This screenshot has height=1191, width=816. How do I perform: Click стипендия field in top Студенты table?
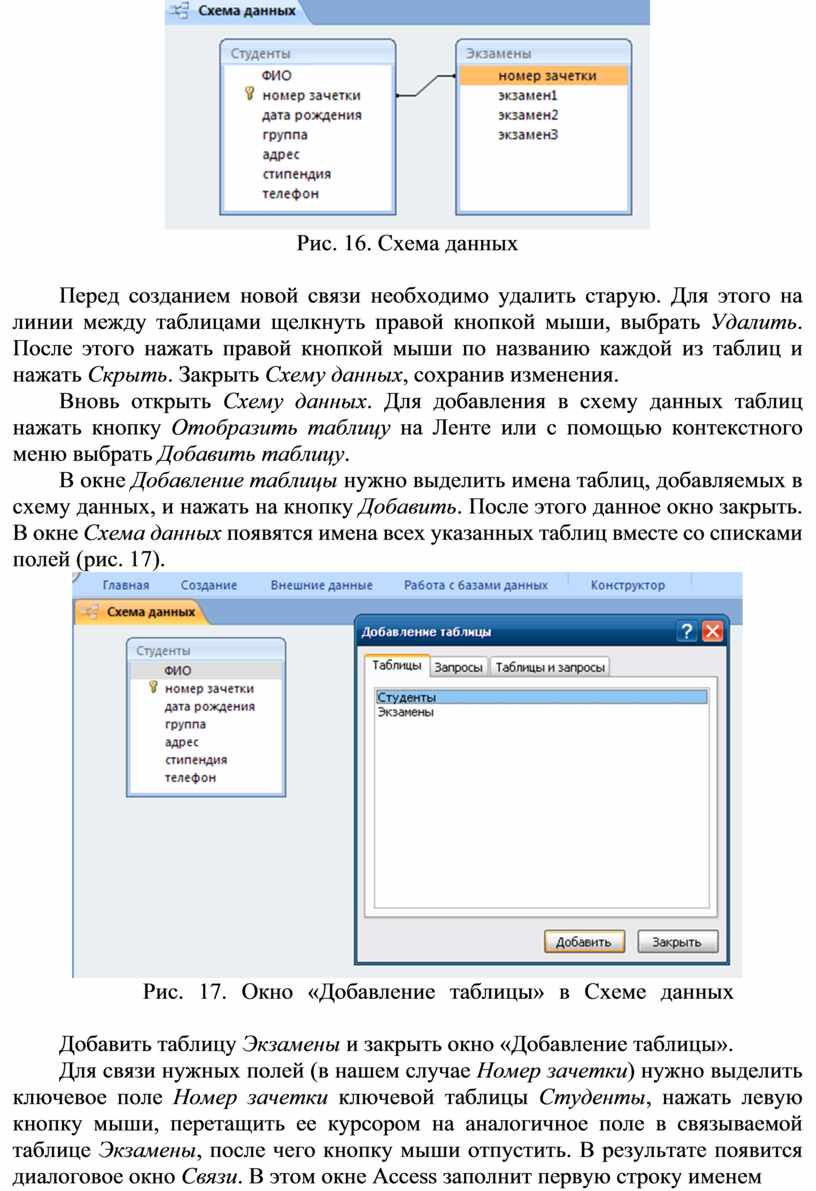coord(296,174)
